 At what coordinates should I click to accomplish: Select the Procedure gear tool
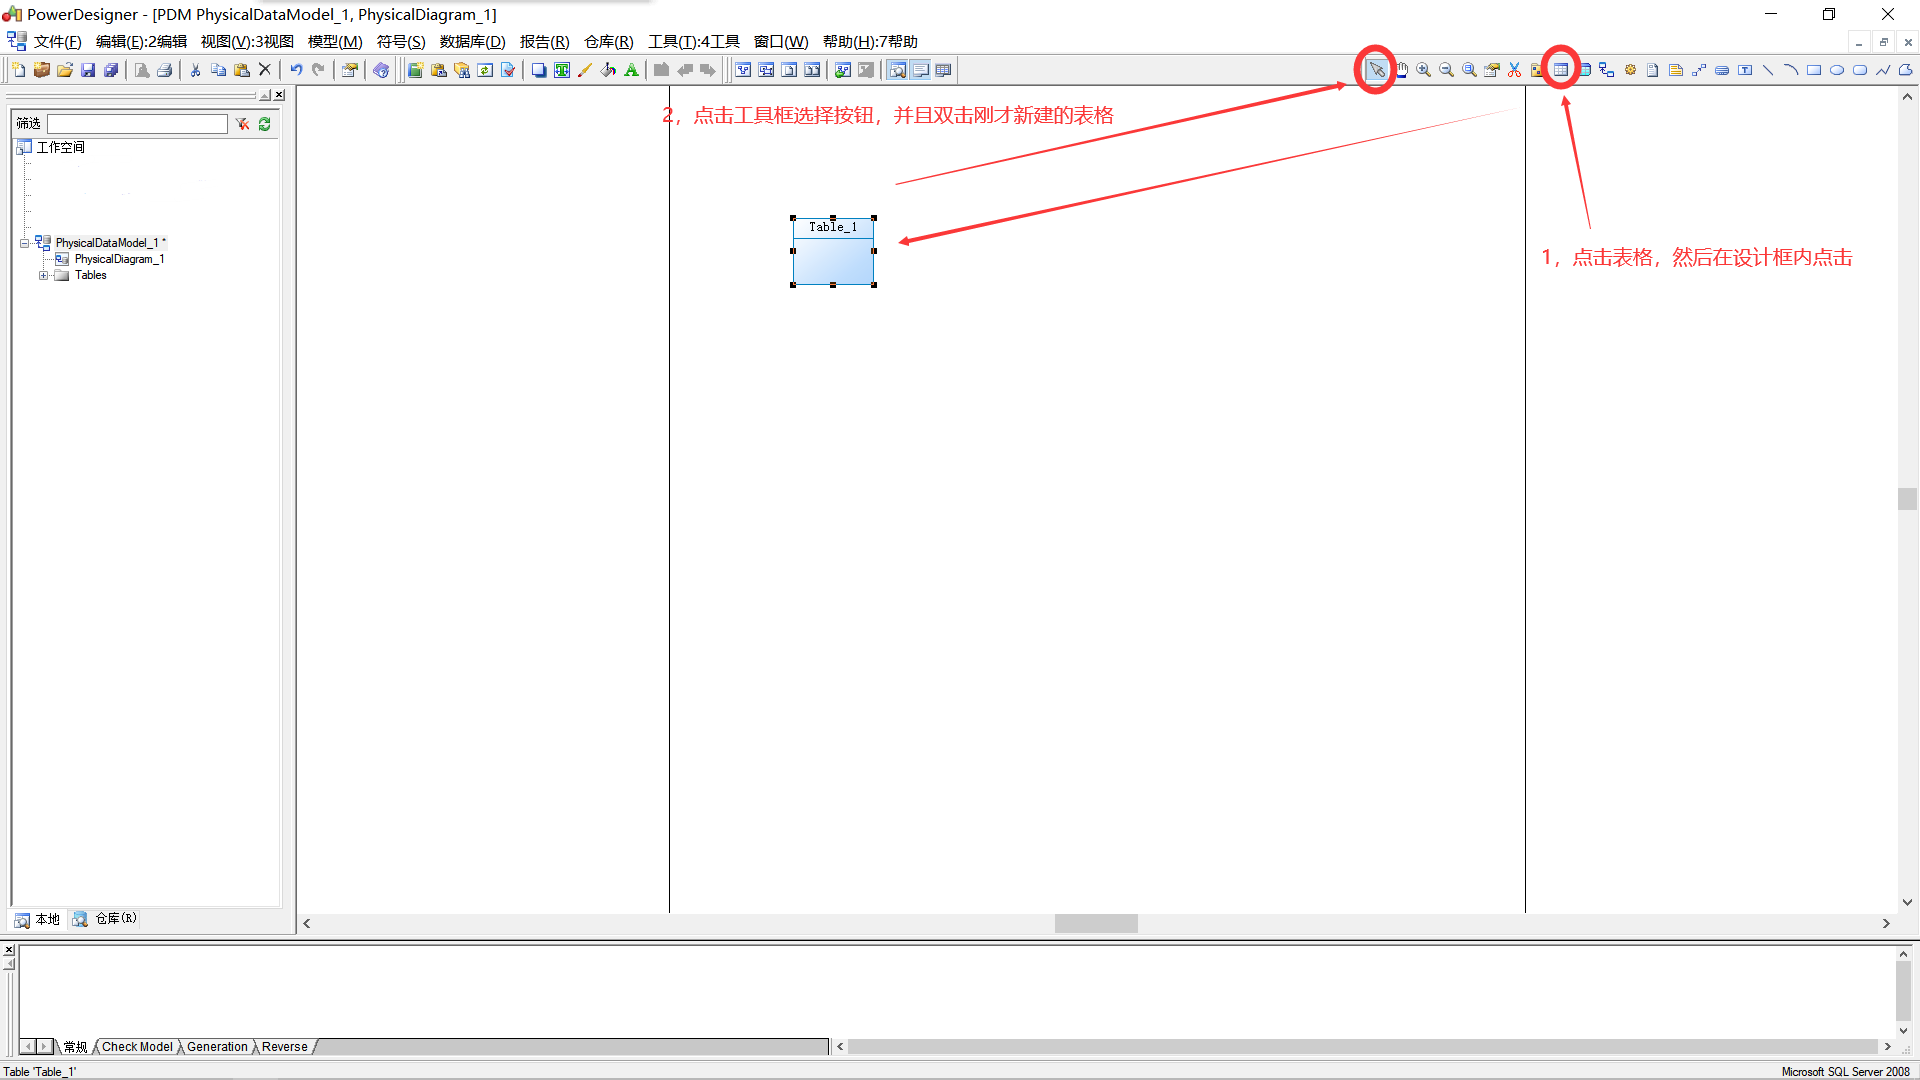(x=1630, y=70)
